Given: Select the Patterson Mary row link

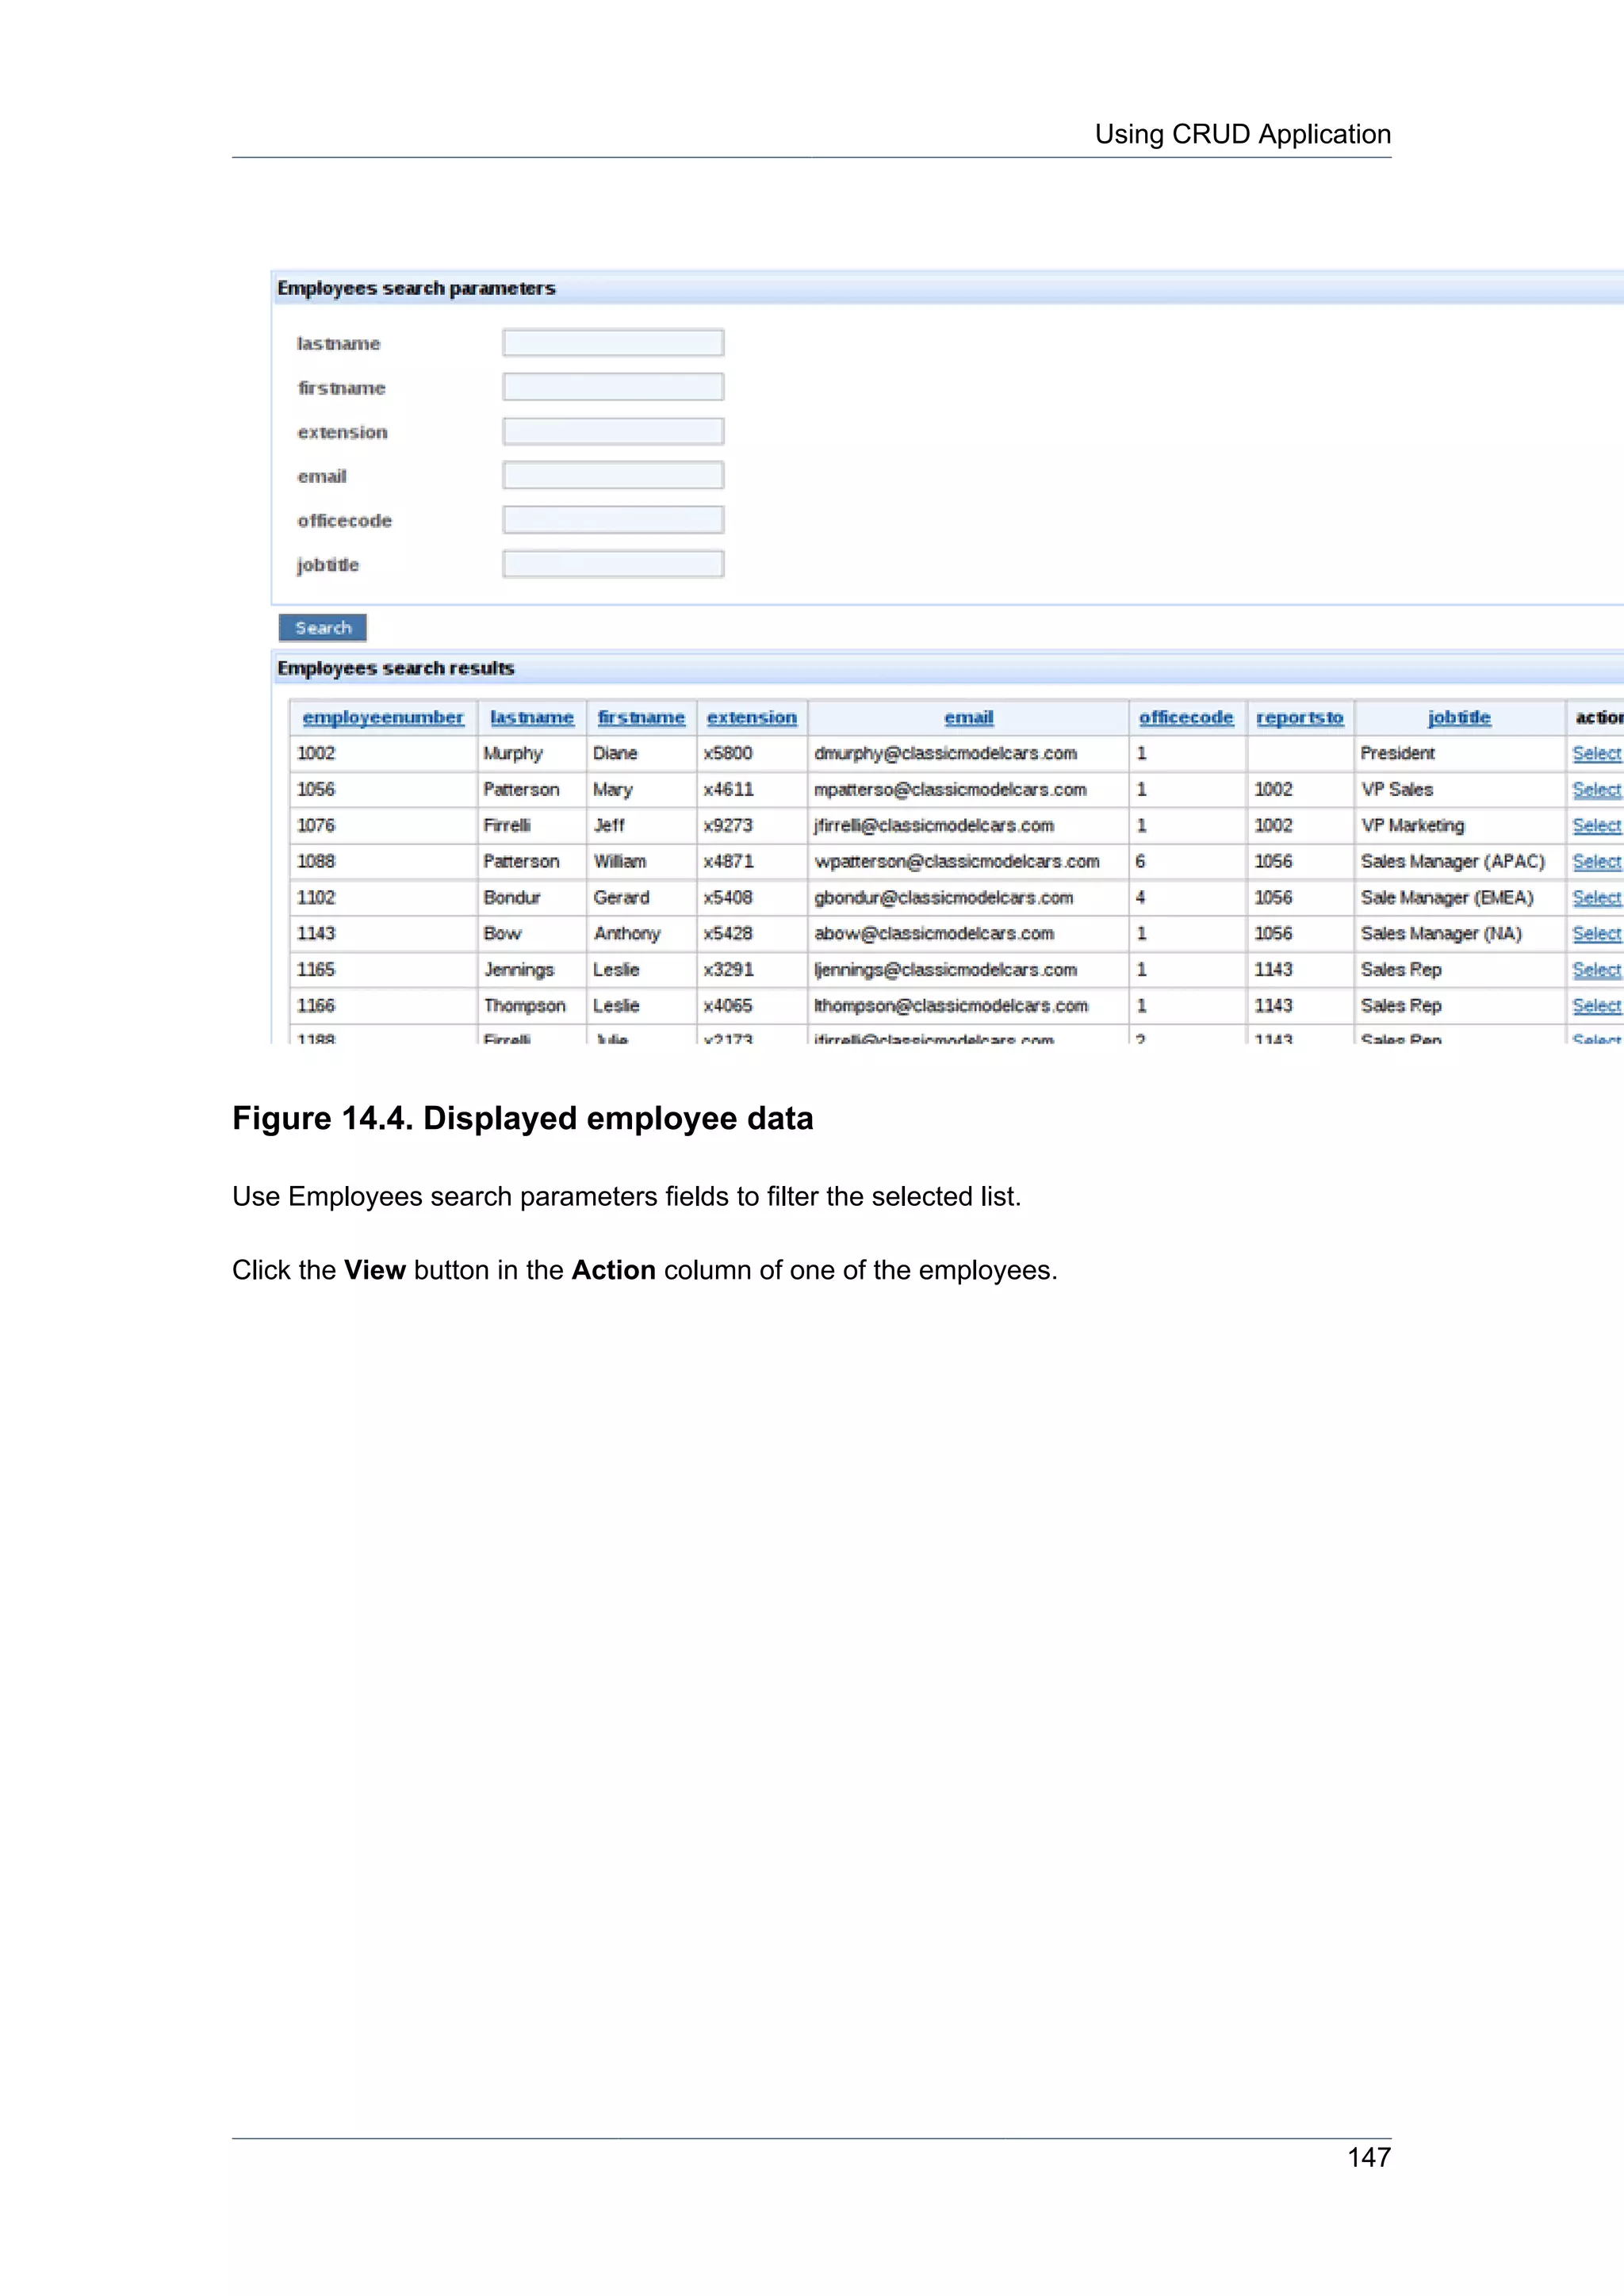Looking at the screenshot, I should 1596,789.
